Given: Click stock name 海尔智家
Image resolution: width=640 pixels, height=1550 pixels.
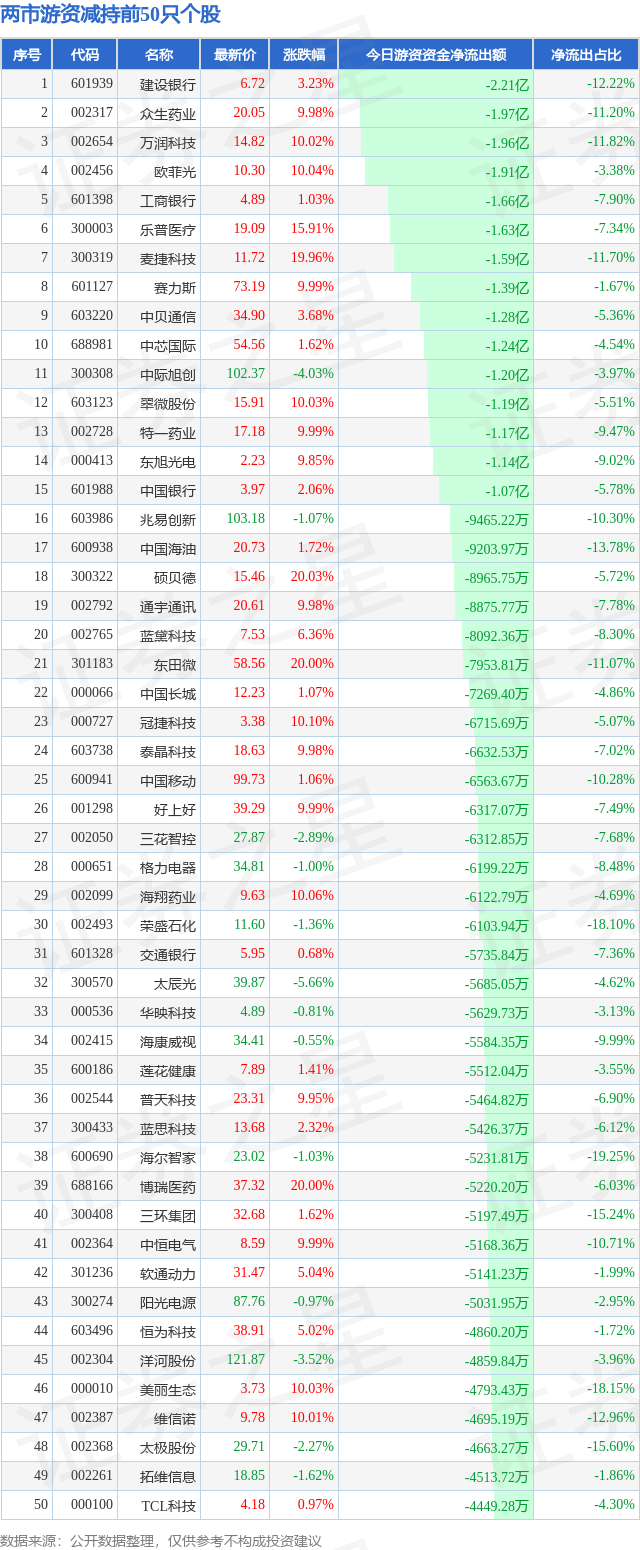Looking at the screenshot, I should [168, 1158].
